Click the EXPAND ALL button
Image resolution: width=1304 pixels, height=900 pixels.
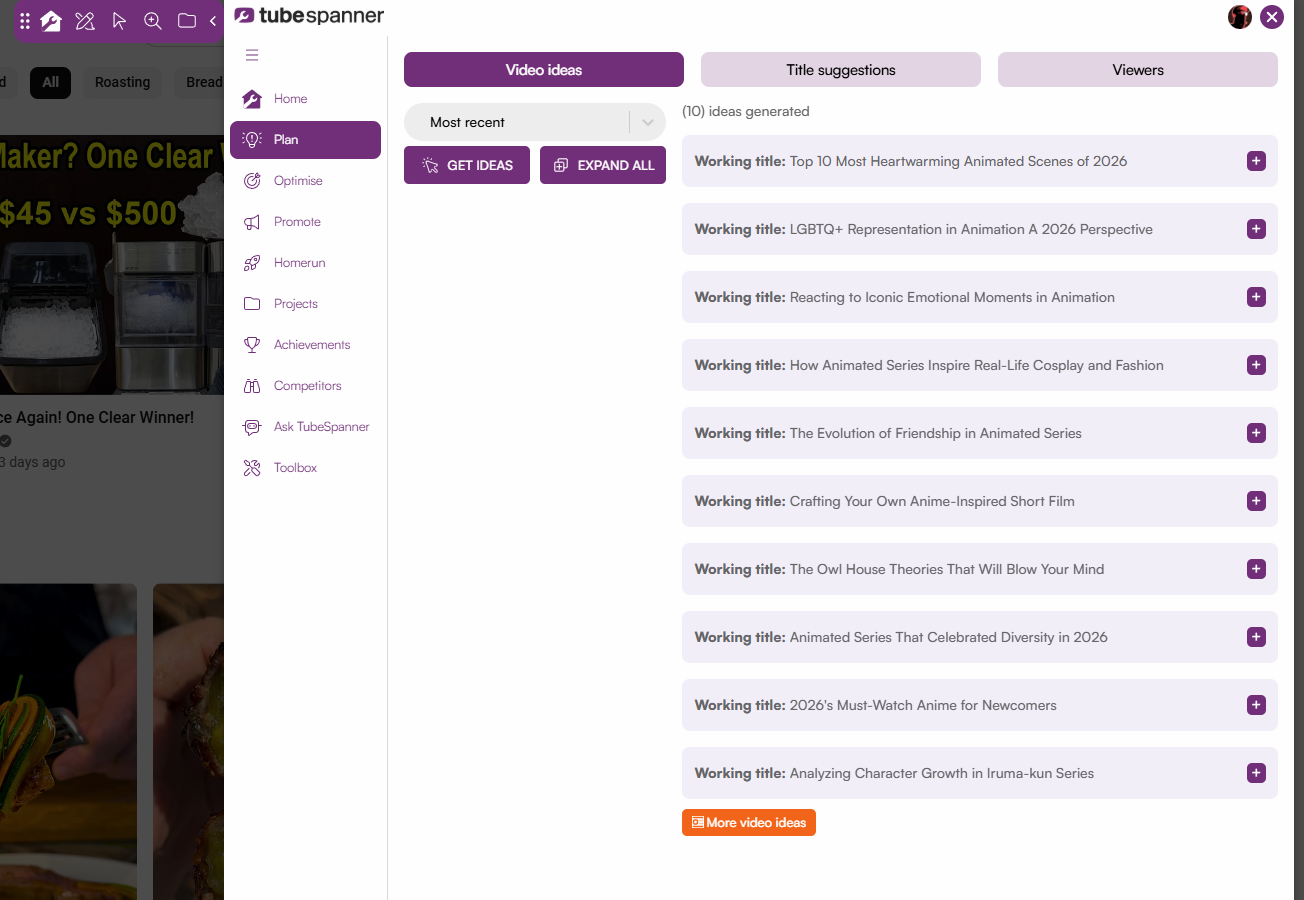point(603,165)
